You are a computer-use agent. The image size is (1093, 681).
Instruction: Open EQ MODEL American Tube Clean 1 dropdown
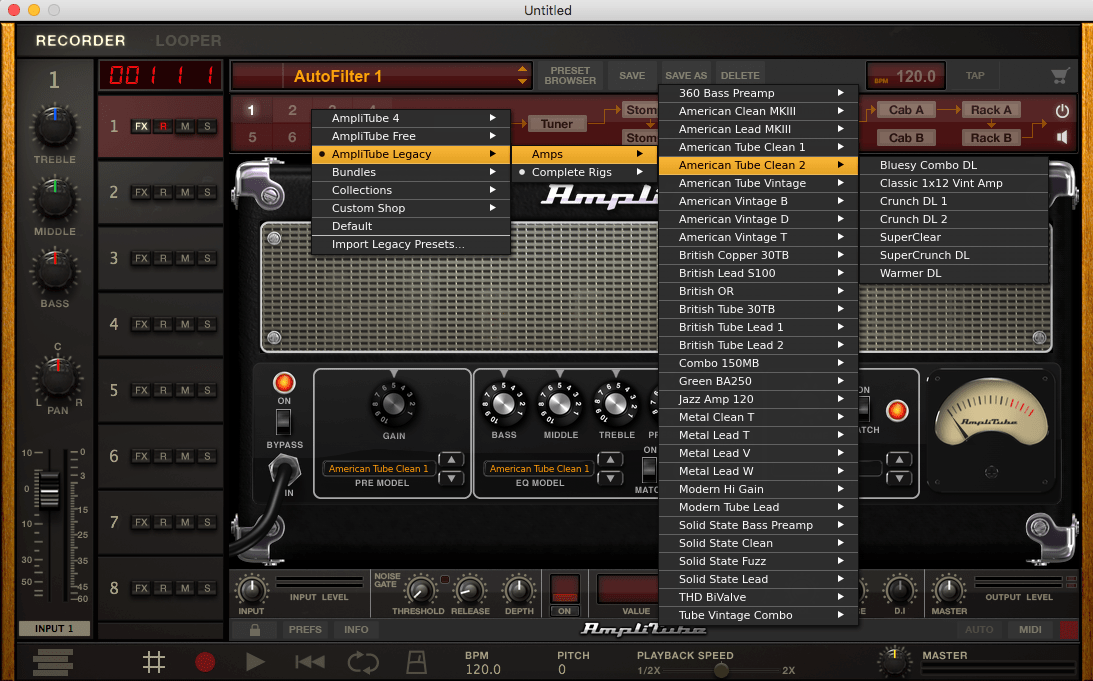click(x=539, y=468)
